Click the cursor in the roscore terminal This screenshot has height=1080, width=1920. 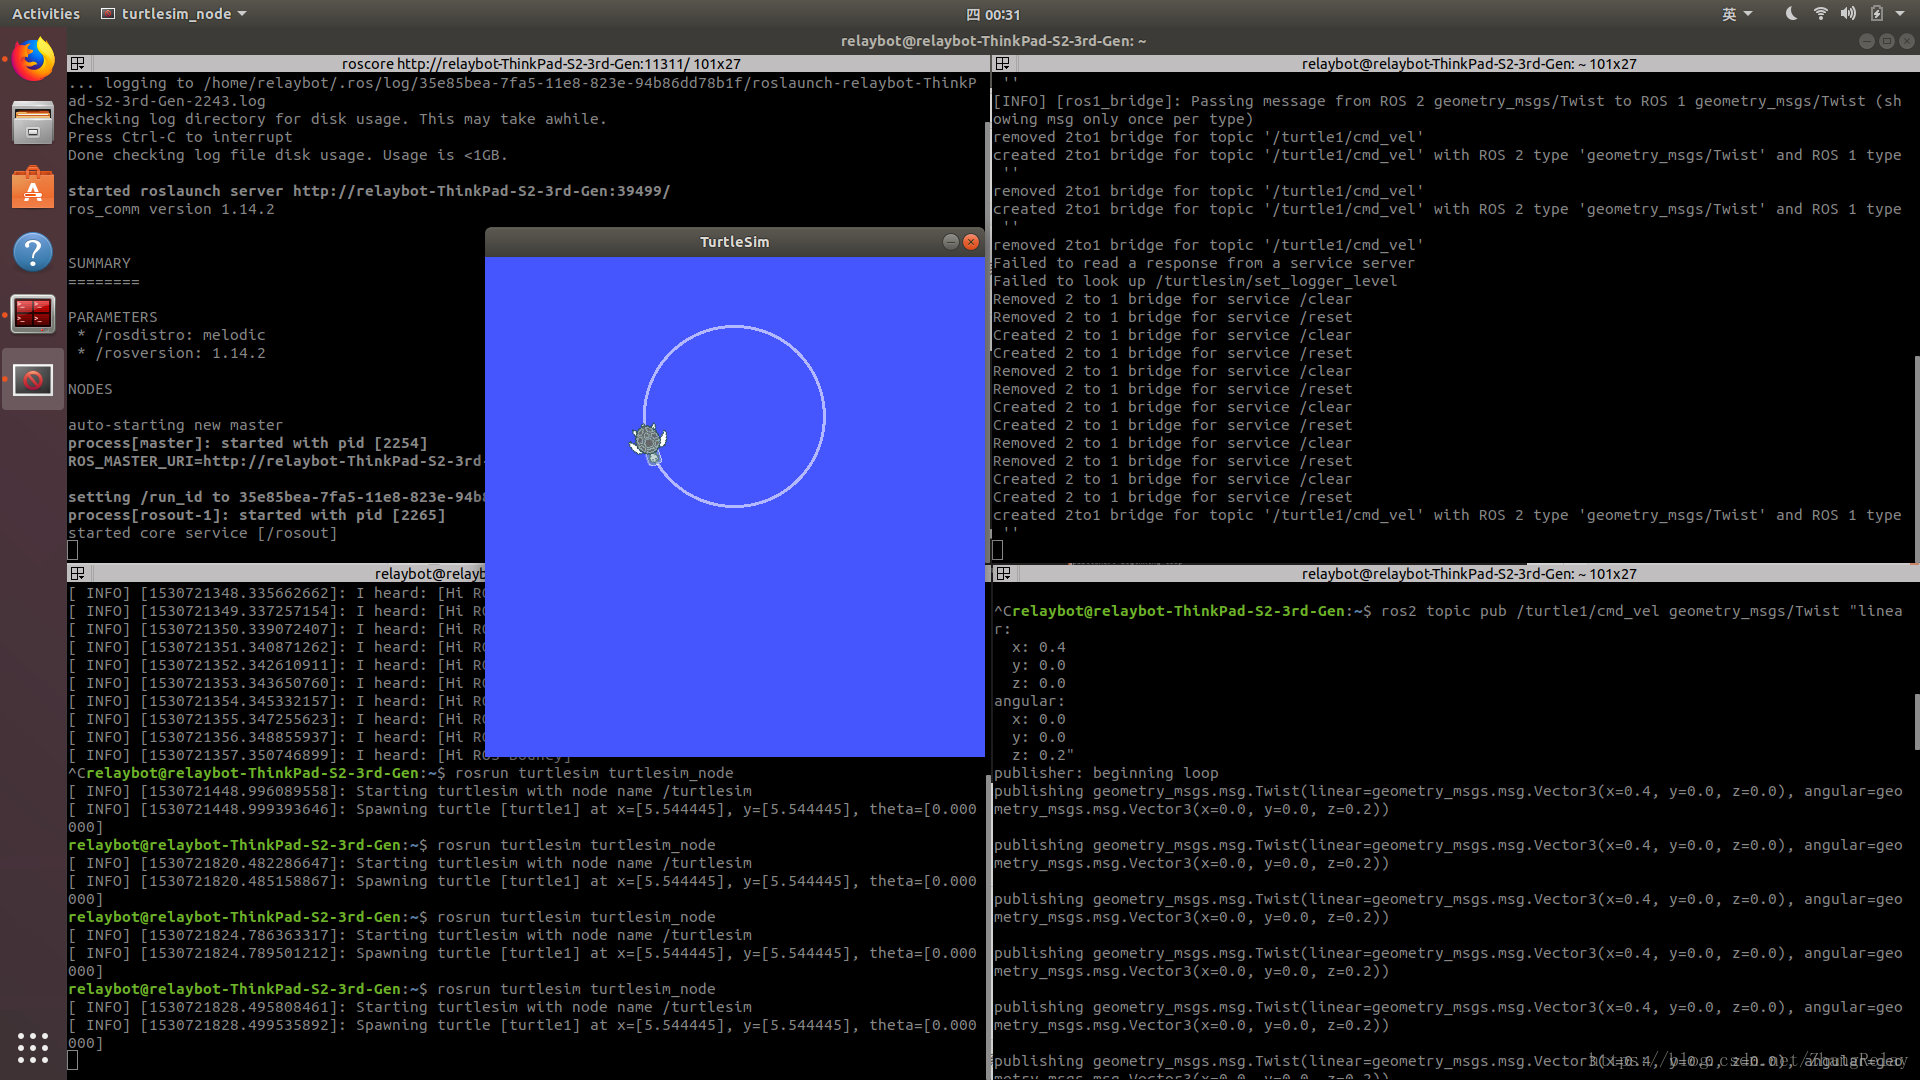tap(73, 551)
